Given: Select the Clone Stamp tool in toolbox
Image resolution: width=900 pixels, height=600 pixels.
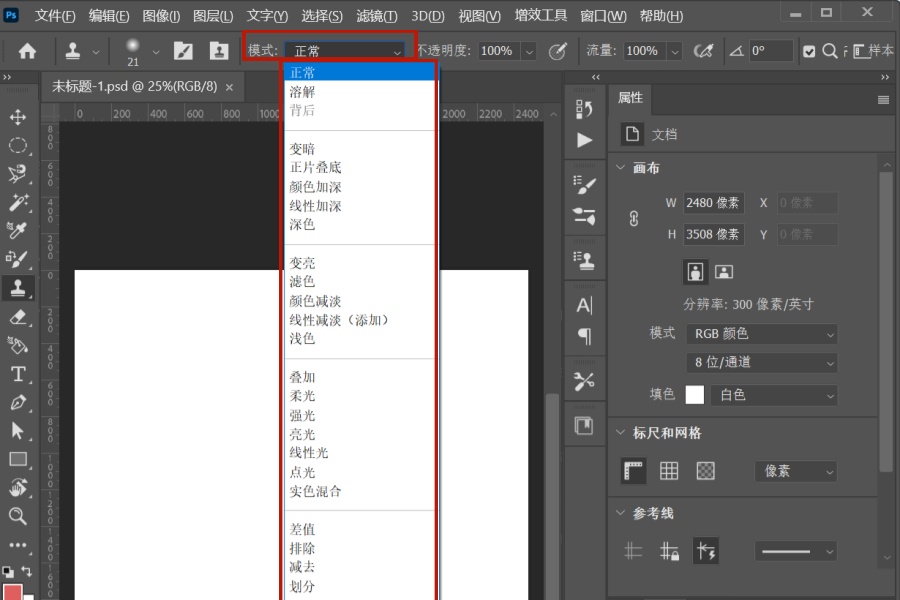Looking at the screenshot, I should point(18,288).
